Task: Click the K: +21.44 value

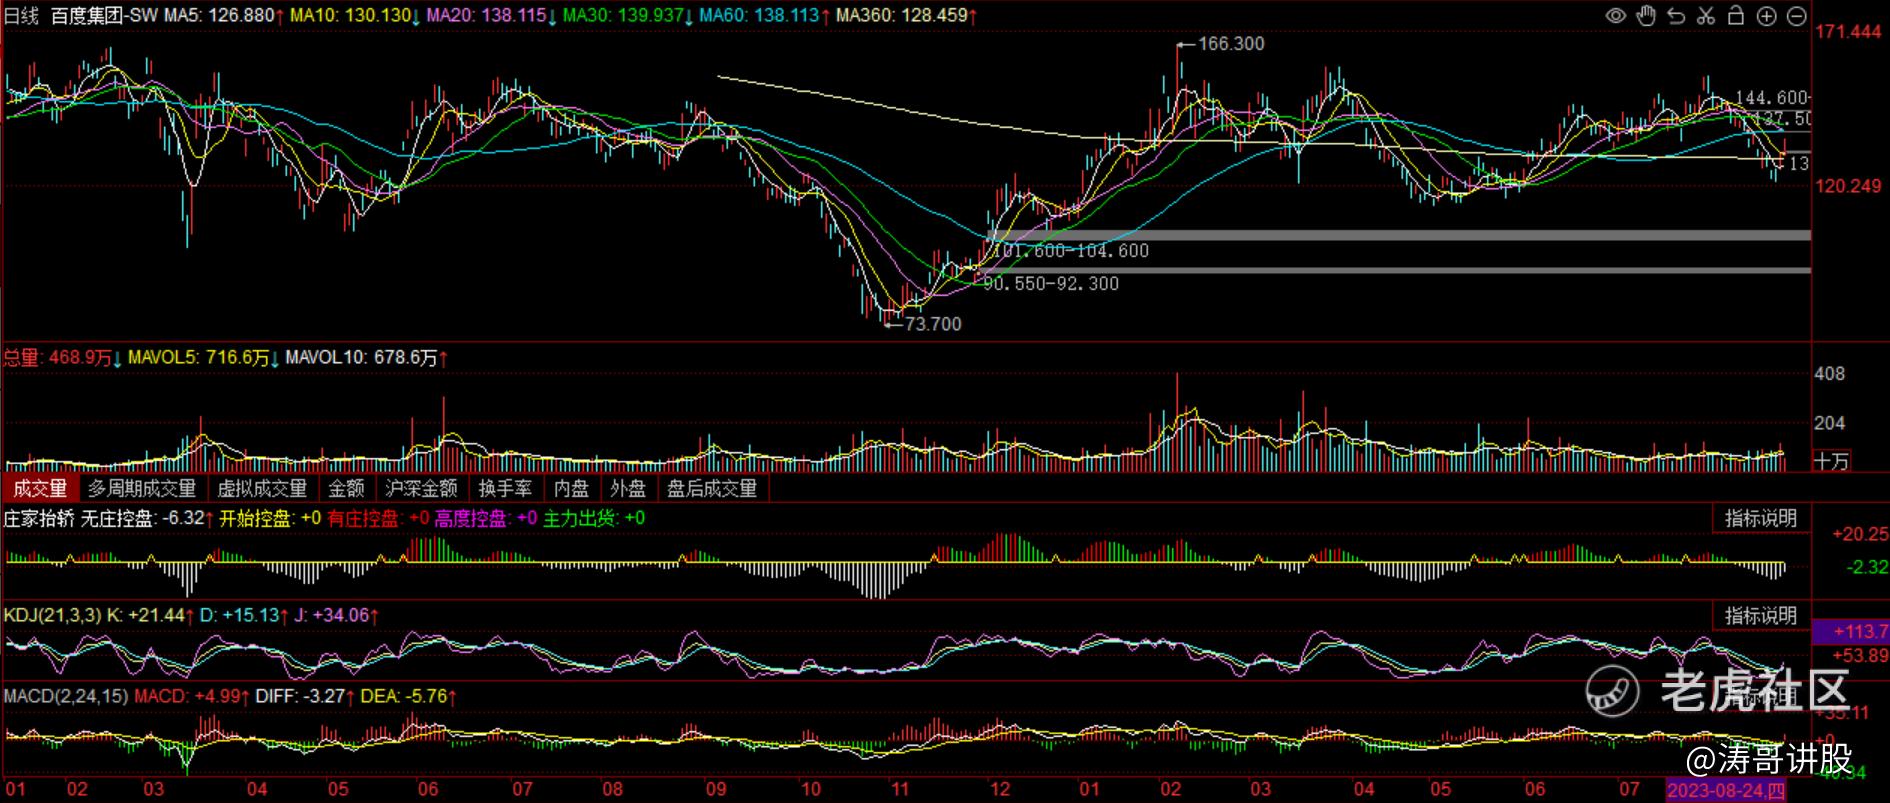Action: [x=150, y=615]
